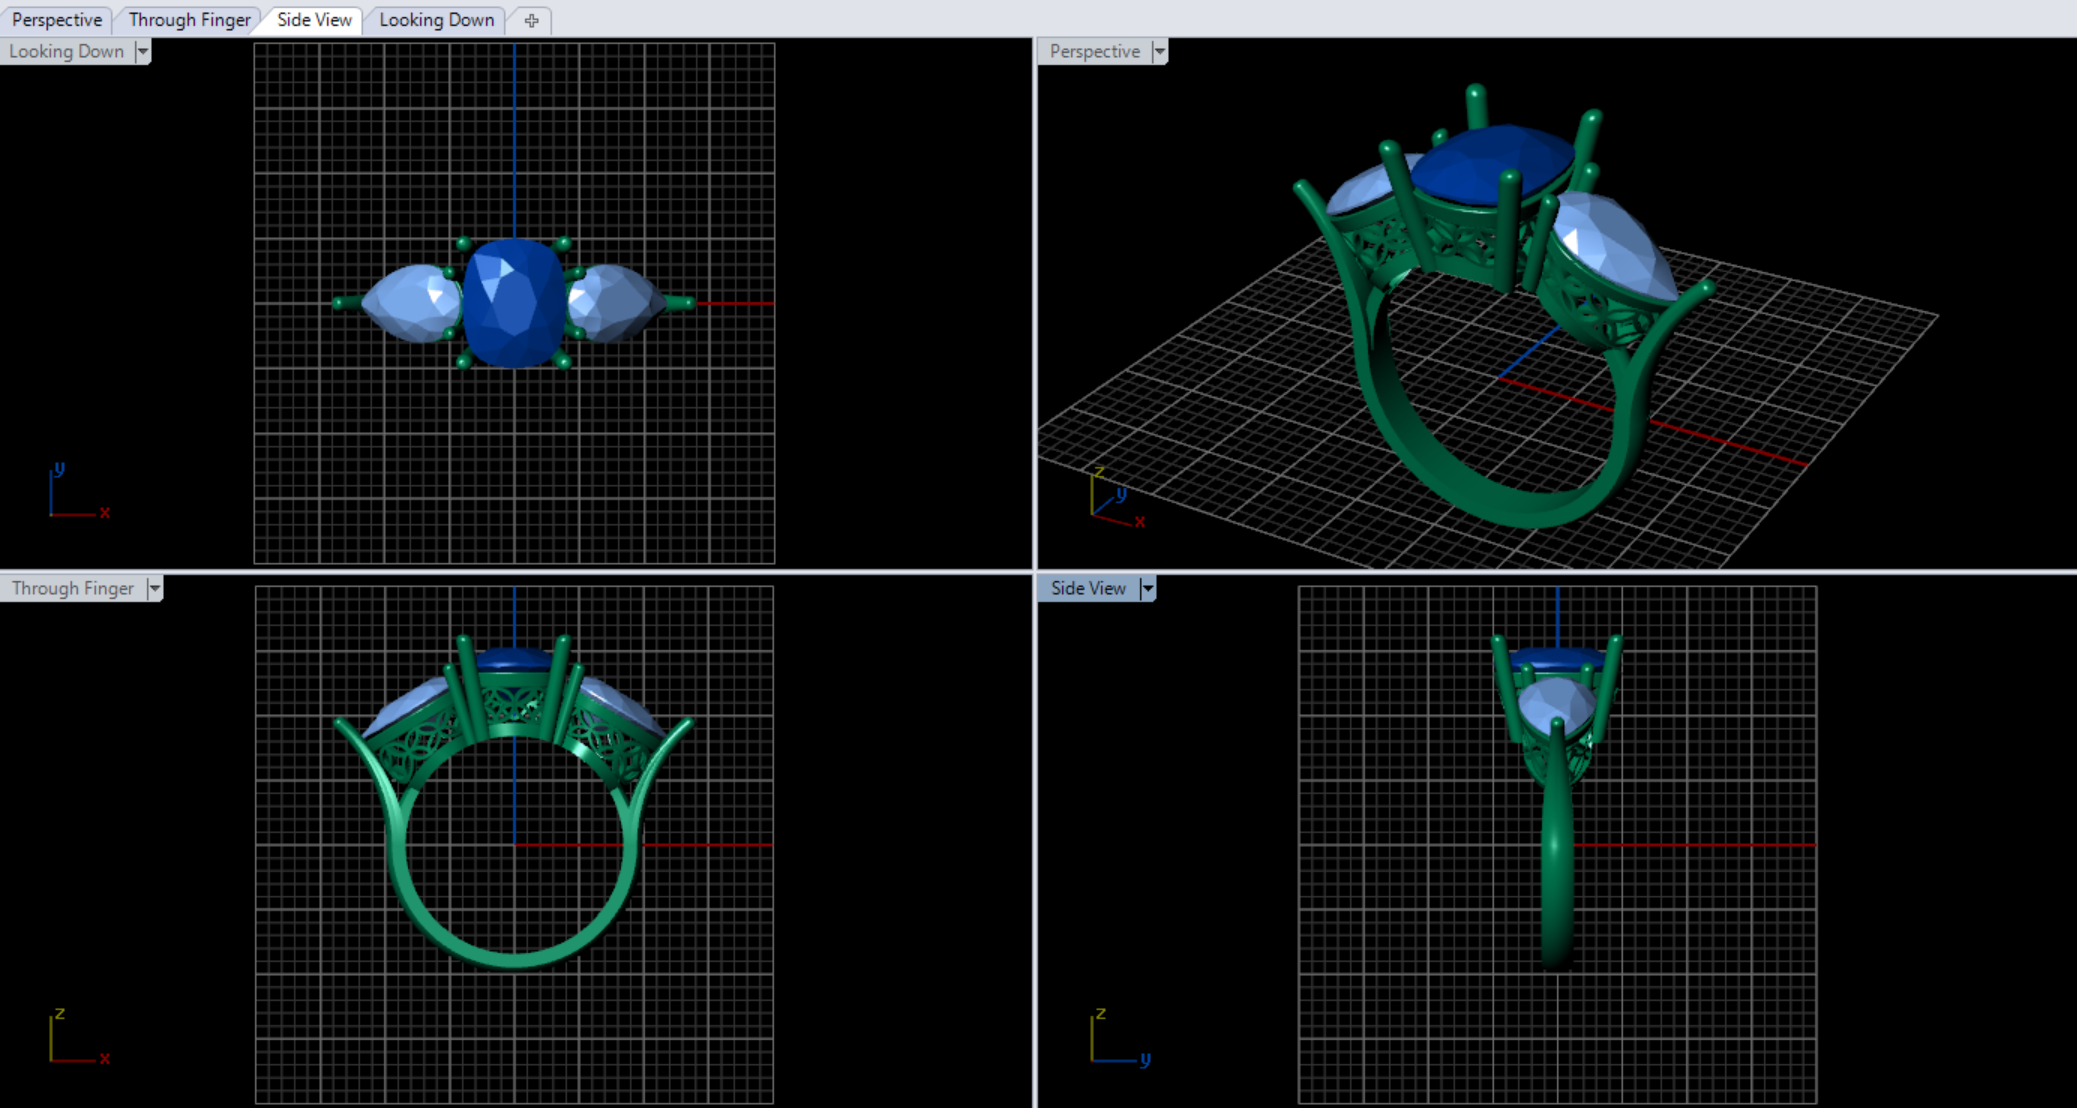Screen dimensions: 2077x1108
Task: Expand the Through Finger viewport dropdown arrow
Action: coord(155,588)
